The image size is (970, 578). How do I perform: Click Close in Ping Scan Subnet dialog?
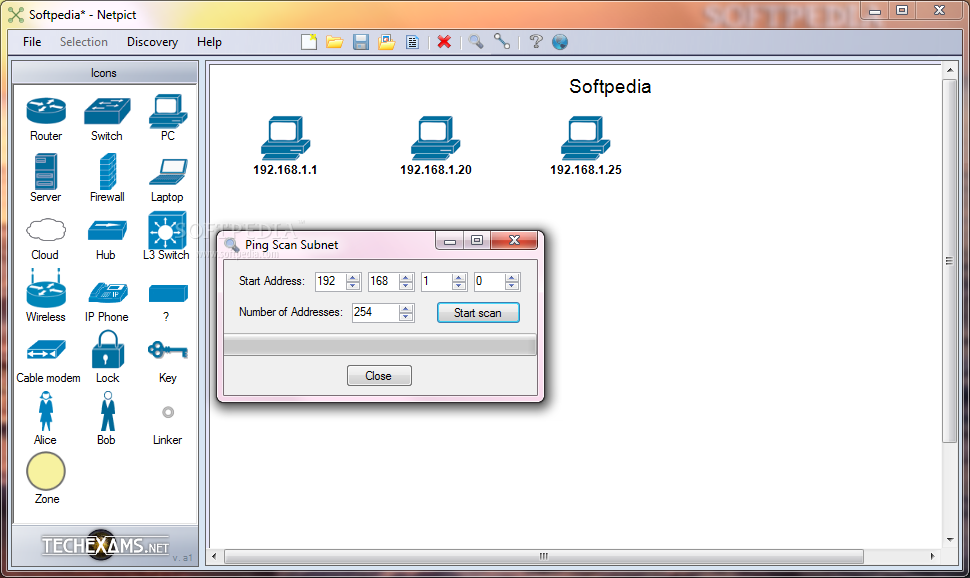pyautogui.click(x=379, y=376)
